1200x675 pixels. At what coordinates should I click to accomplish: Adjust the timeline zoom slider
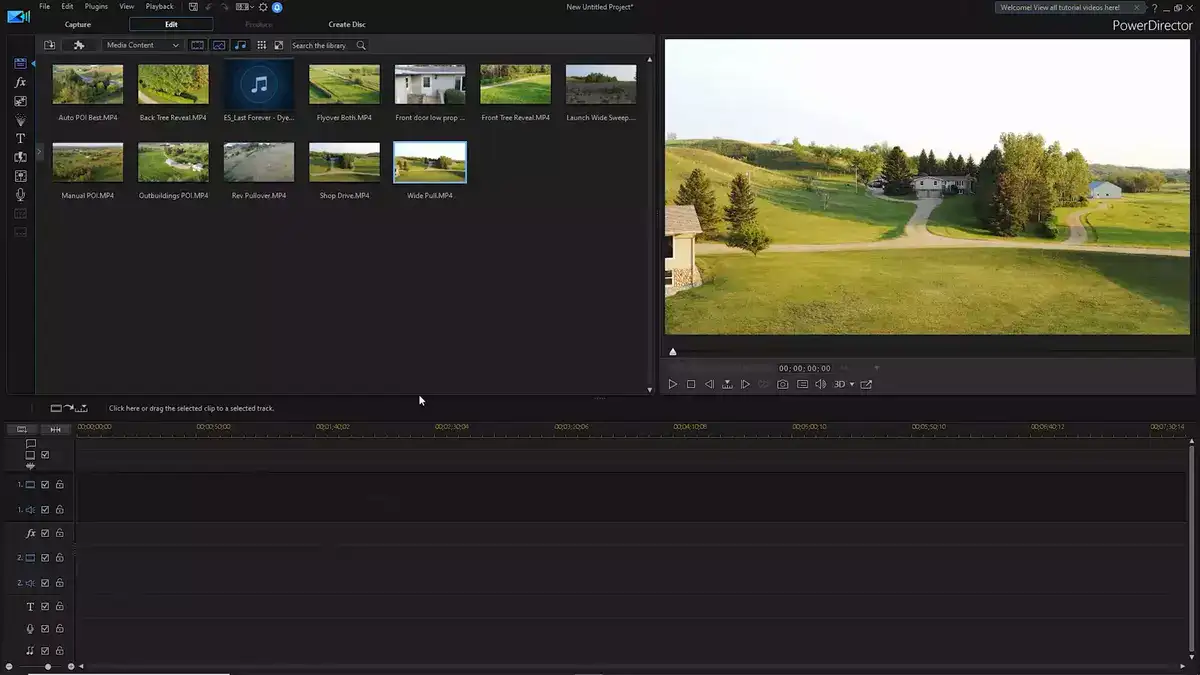[x=48, y=666]
